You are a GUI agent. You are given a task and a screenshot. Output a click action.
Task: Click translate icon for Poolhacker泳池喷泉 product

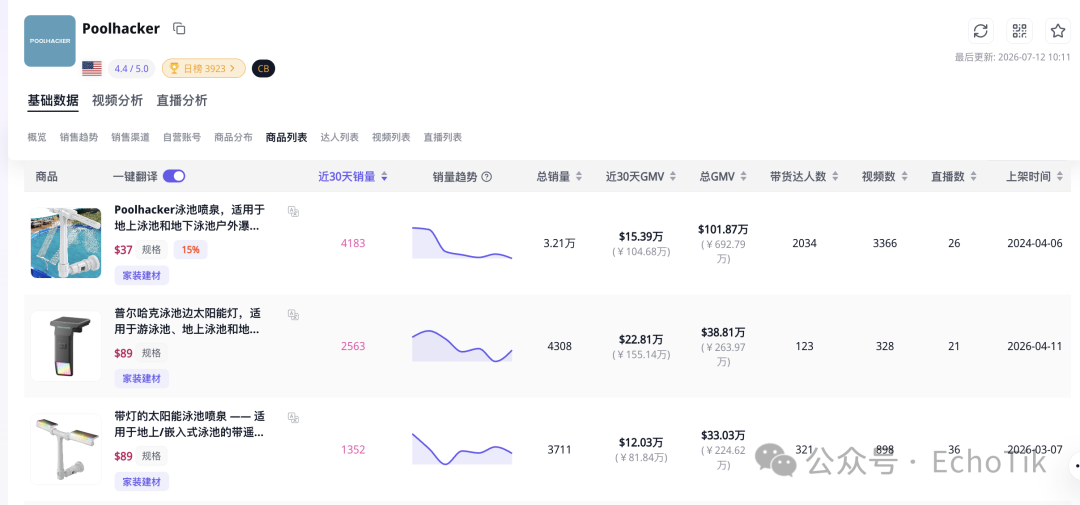(293, 212)
